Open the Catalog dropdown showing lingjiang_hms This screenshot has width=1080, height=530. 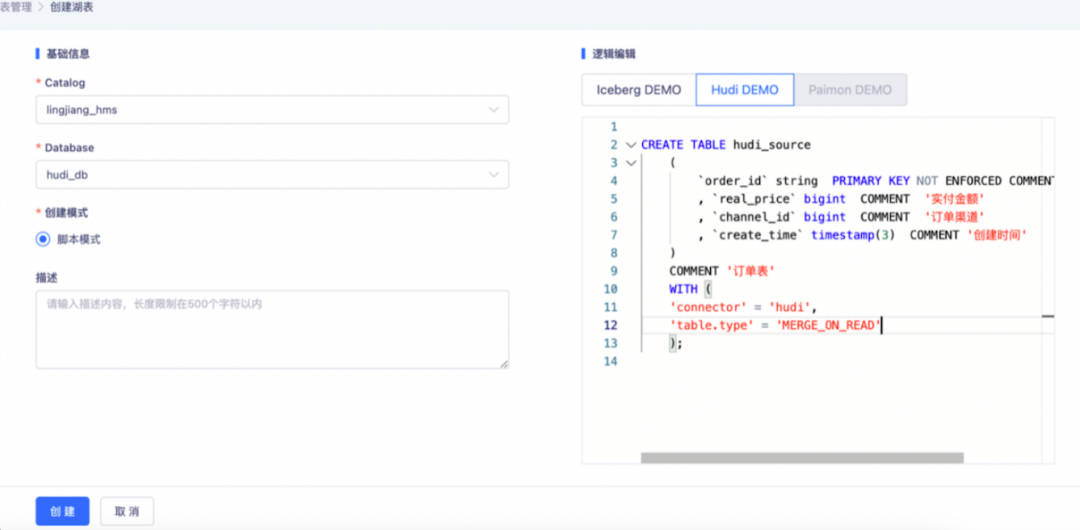(272, 110)
